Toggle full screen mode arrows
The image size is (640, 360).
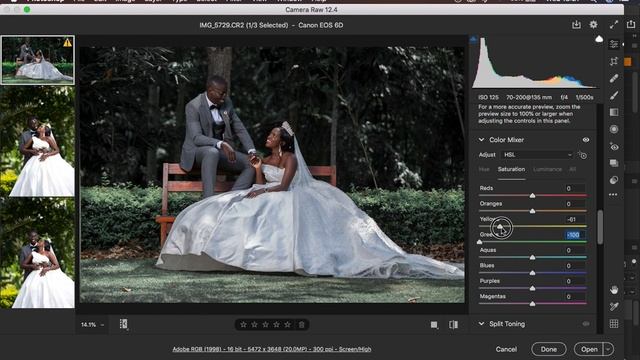pos(614,25)
